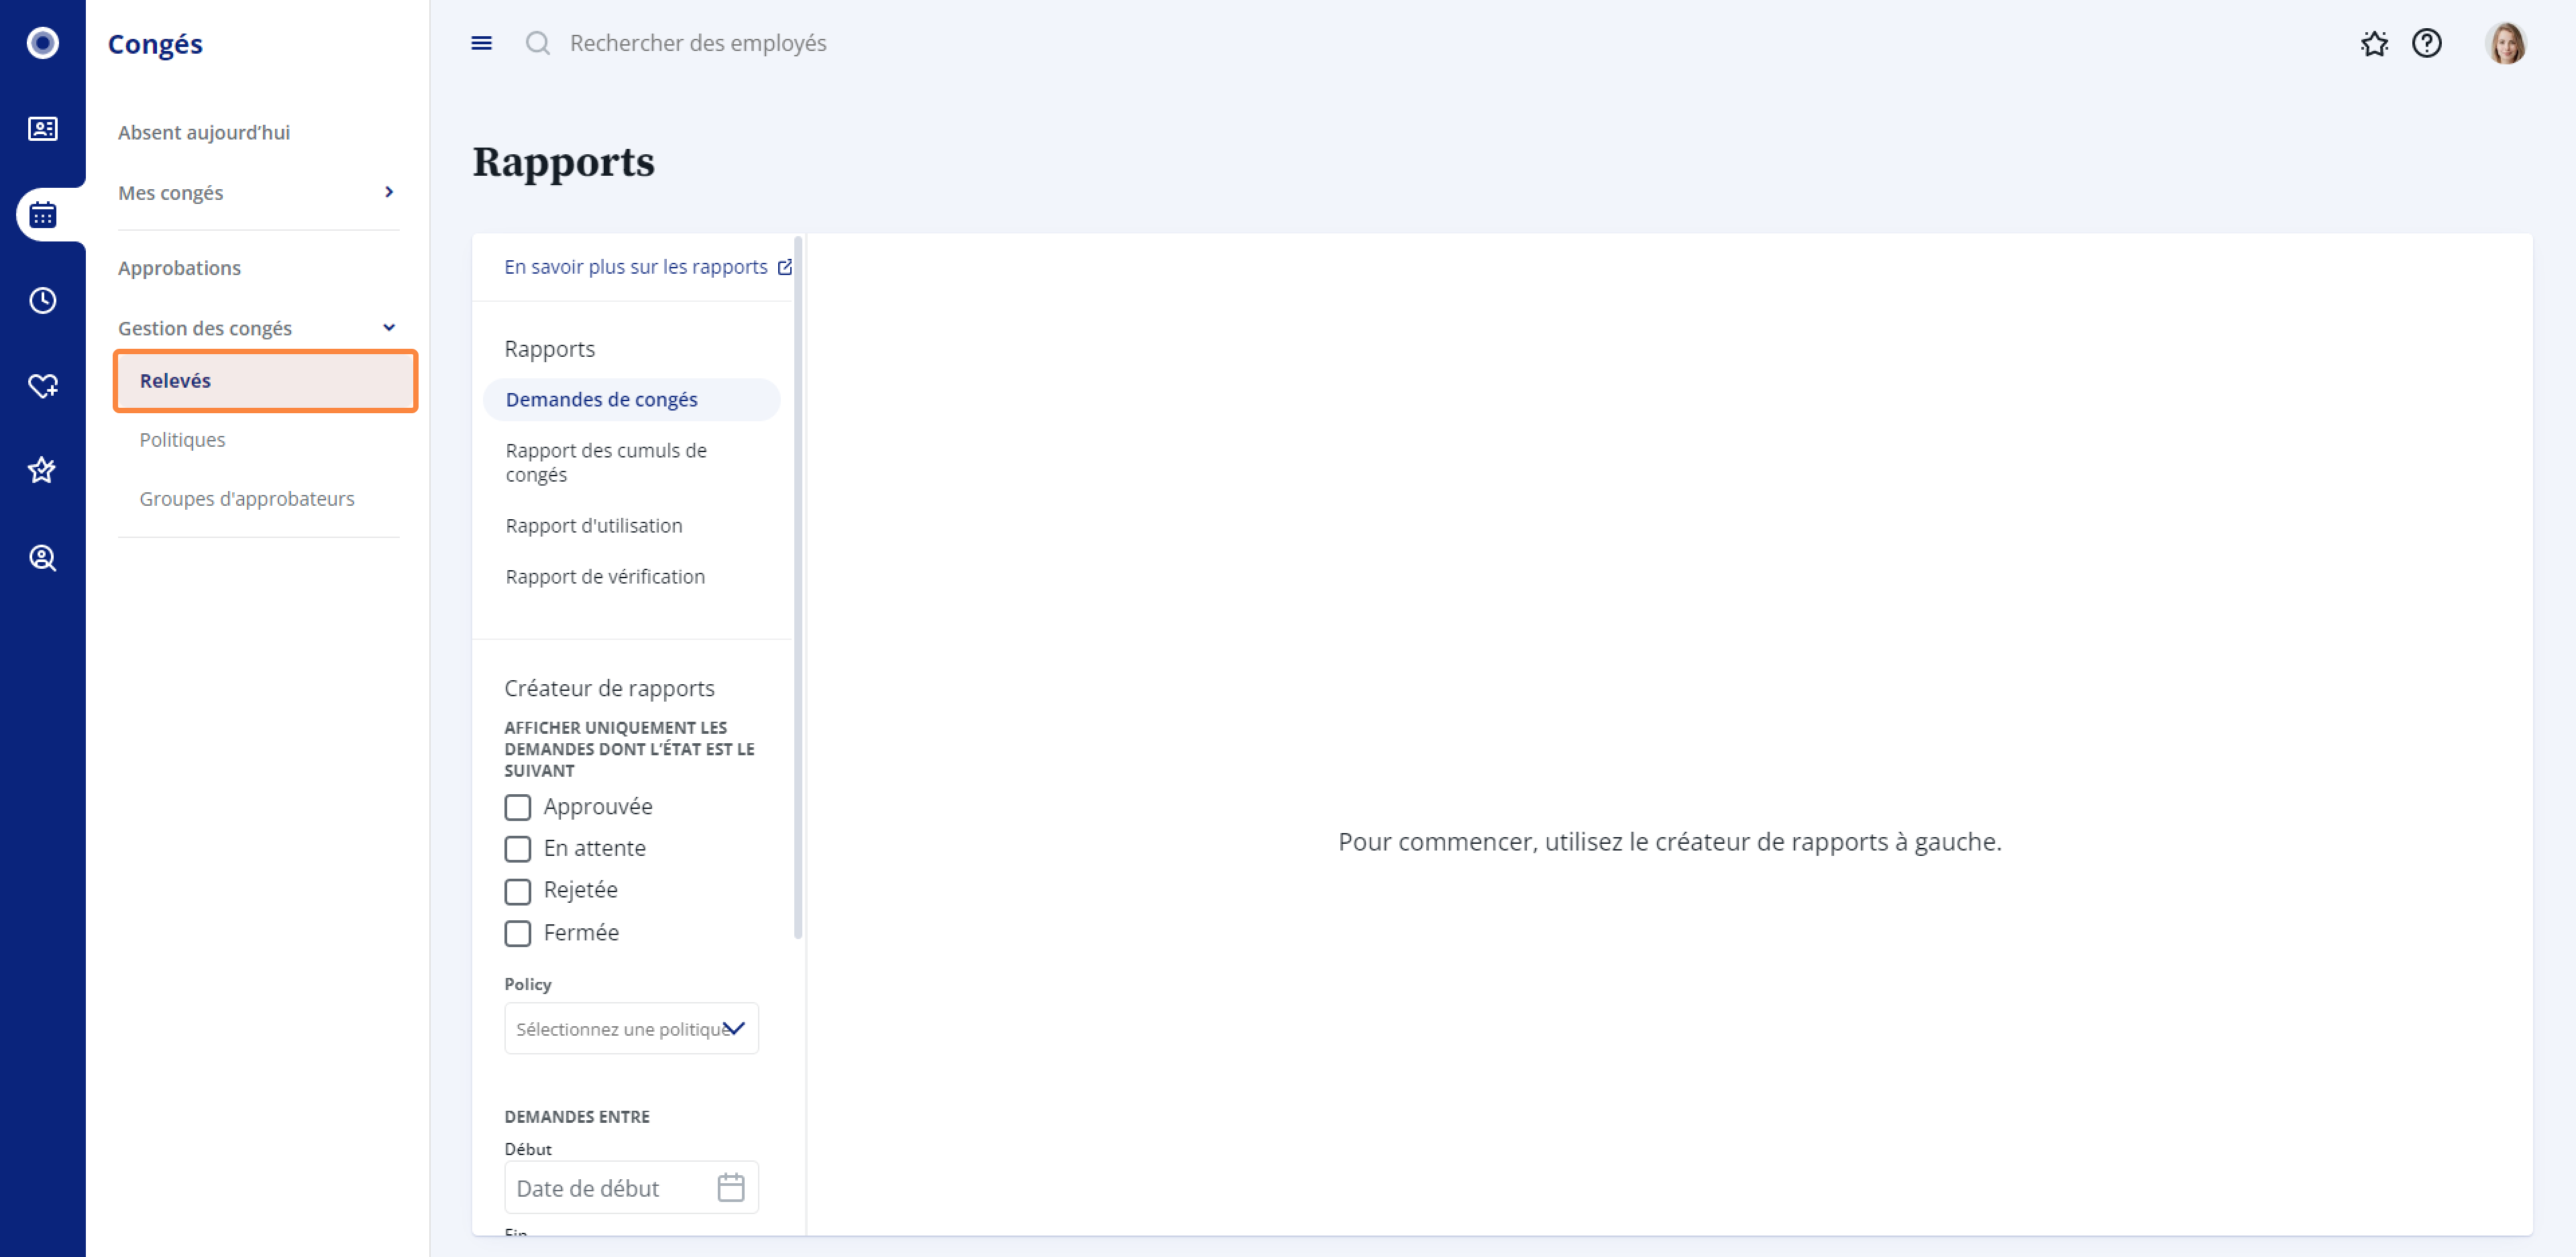Open the Sélectionnez une politique dropdown
This screenshot has height=1257, width=2576.
coord(631,1028)
